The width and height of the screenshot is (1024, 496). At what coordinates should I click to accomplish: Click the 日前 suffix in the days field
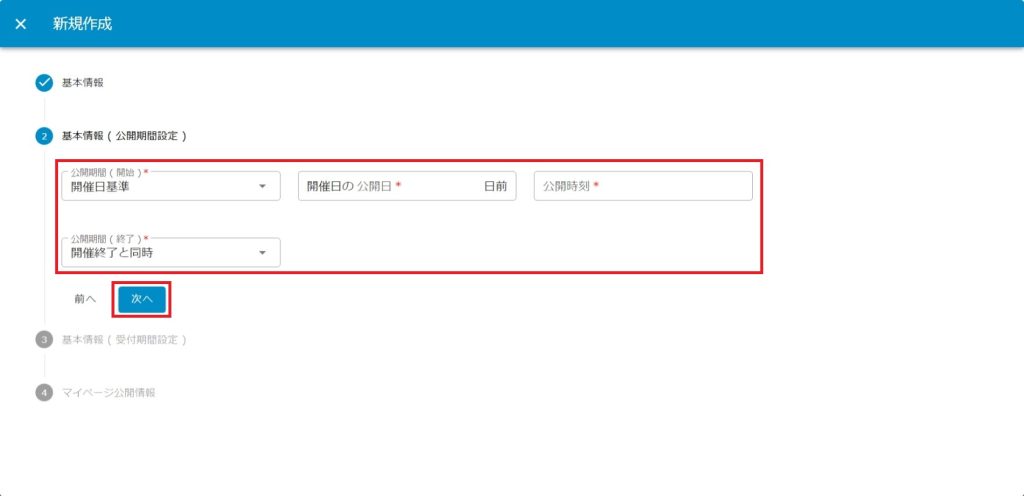[x=495, y=186]
